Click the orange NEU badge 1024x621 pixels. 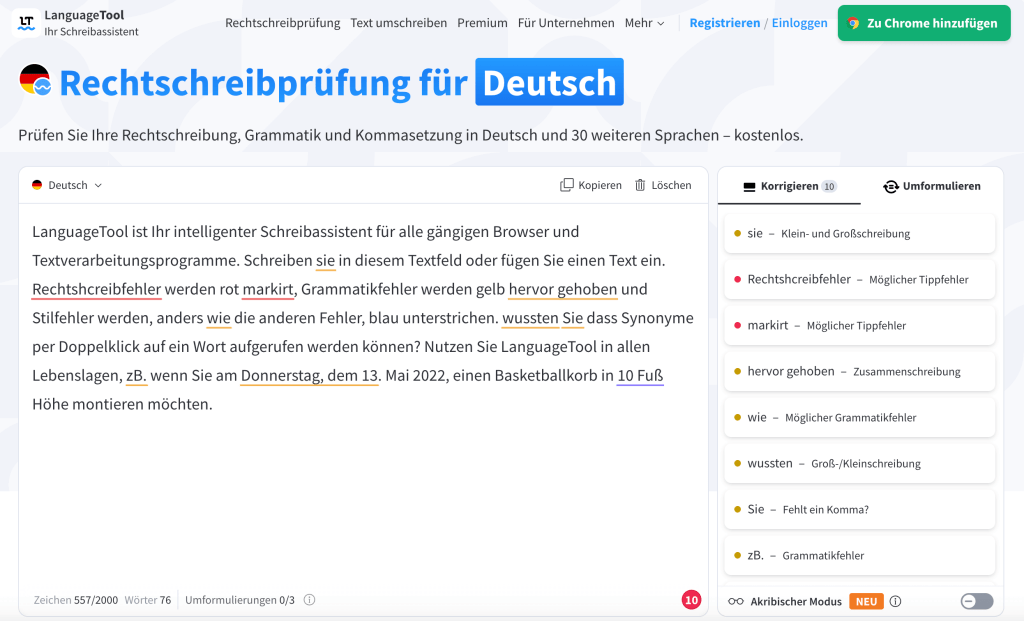pos(866,601)
